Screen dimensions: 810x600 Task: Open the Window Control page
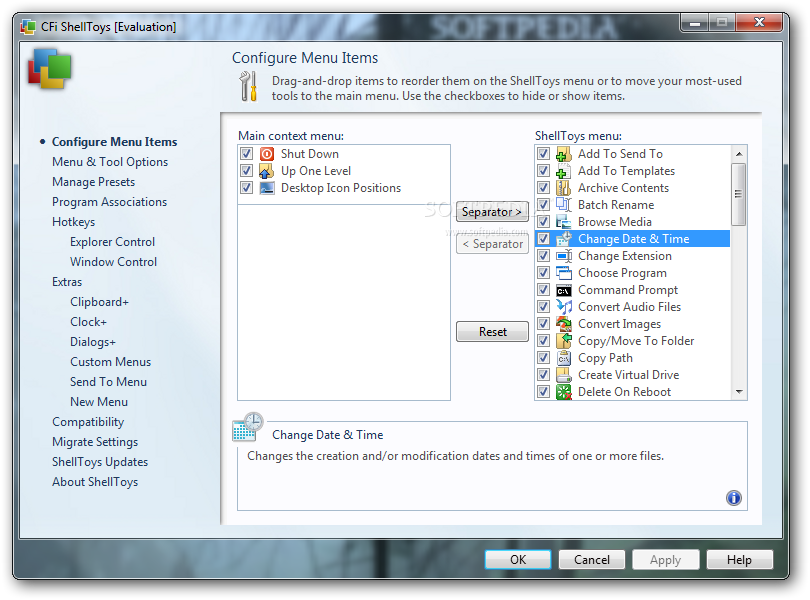114,262
